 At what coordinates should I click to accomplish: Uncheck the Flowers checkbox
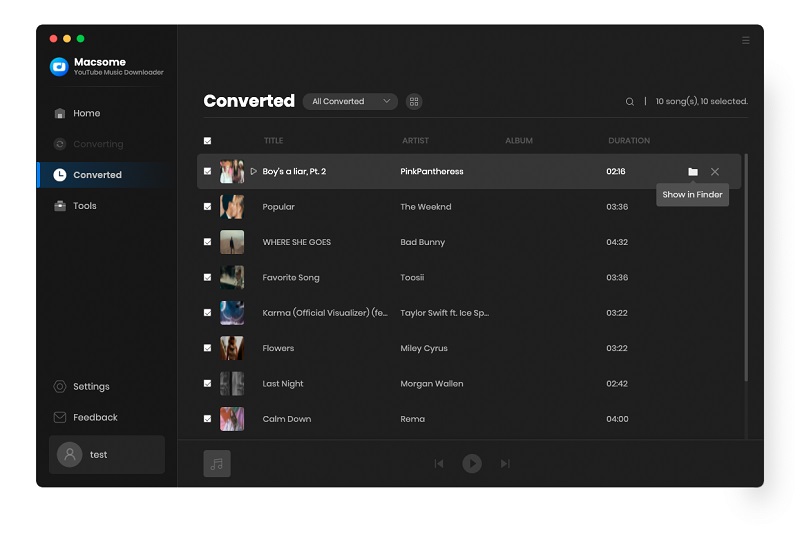[208, 348]
